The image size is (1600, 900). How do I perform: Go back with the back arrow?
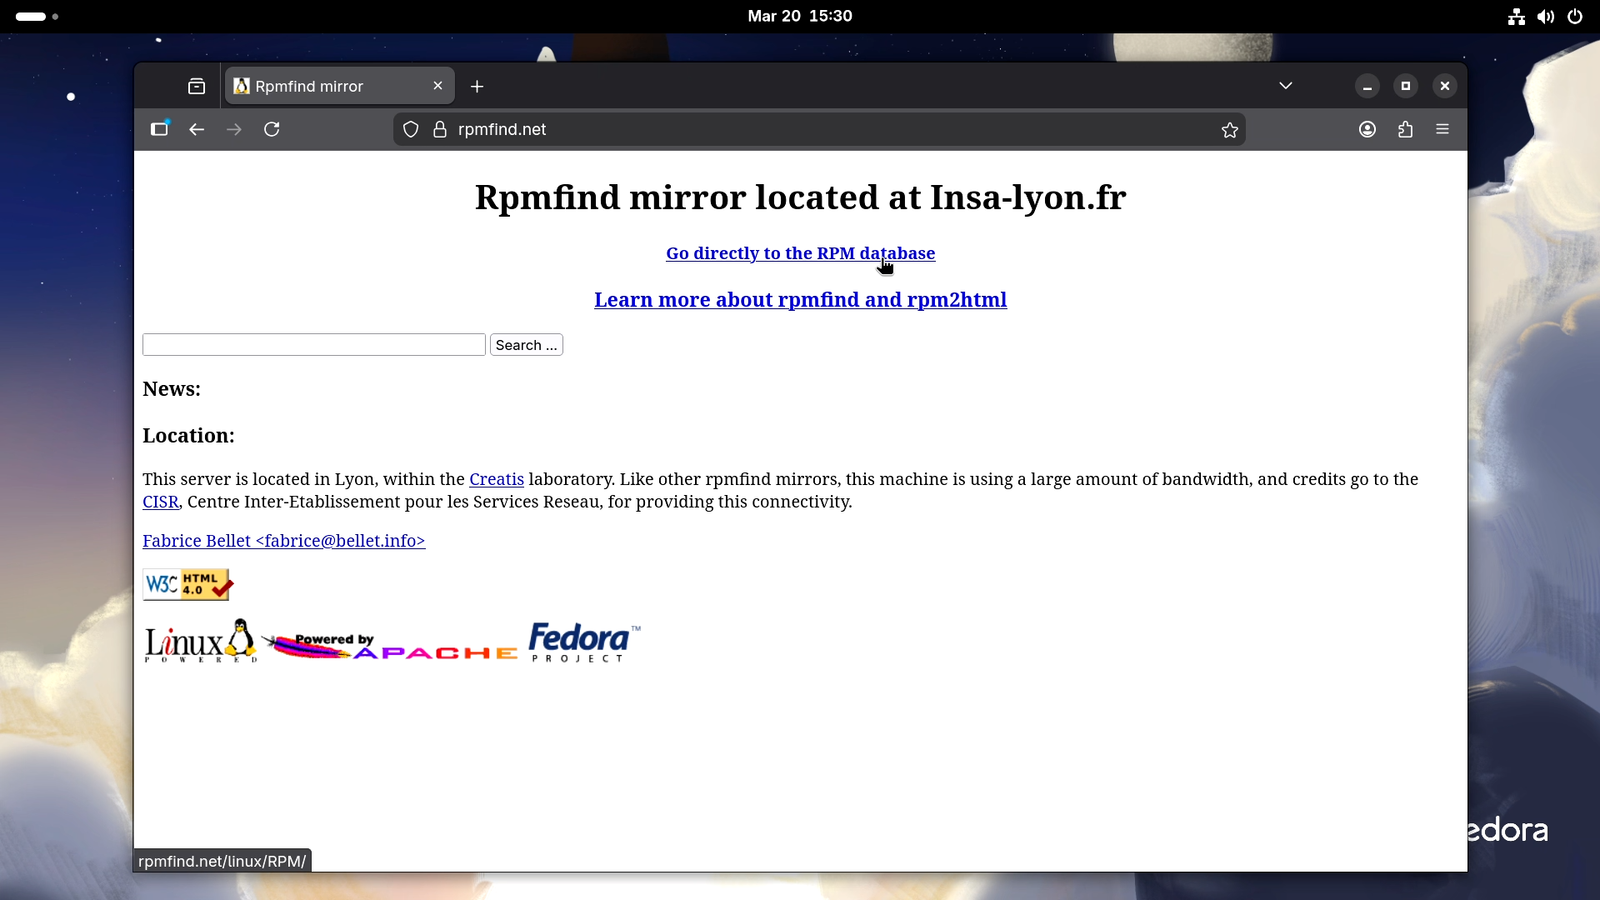(x=197, y=129)
